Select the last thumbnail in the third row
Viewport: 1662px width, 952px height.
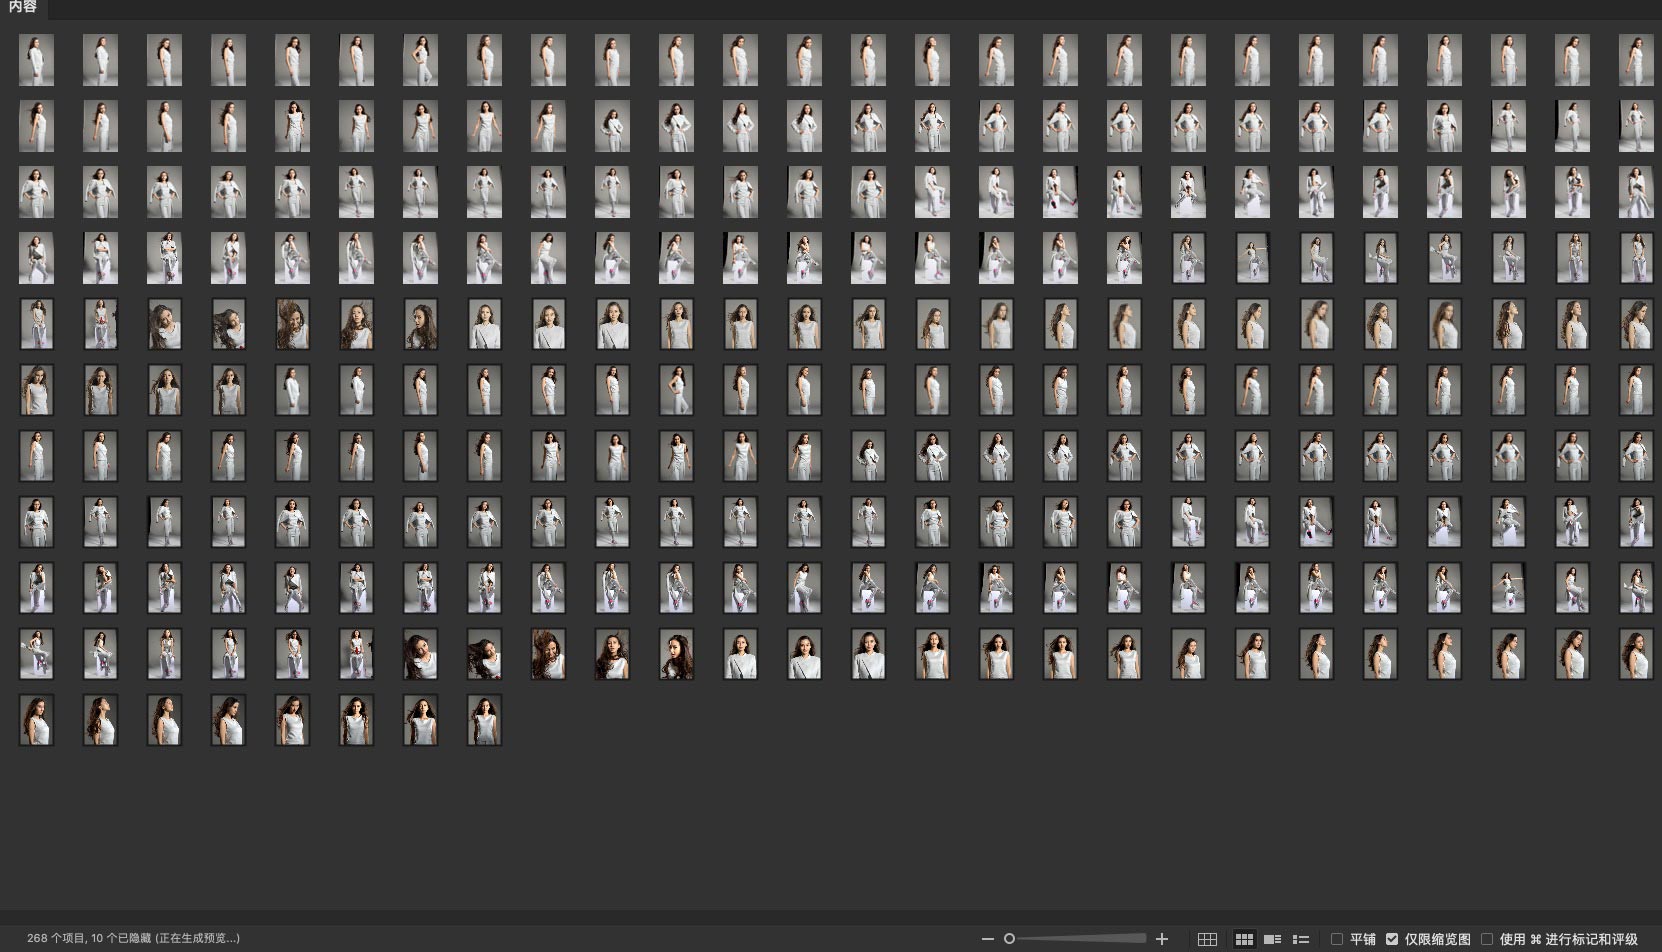click(x=1636, y=192)
